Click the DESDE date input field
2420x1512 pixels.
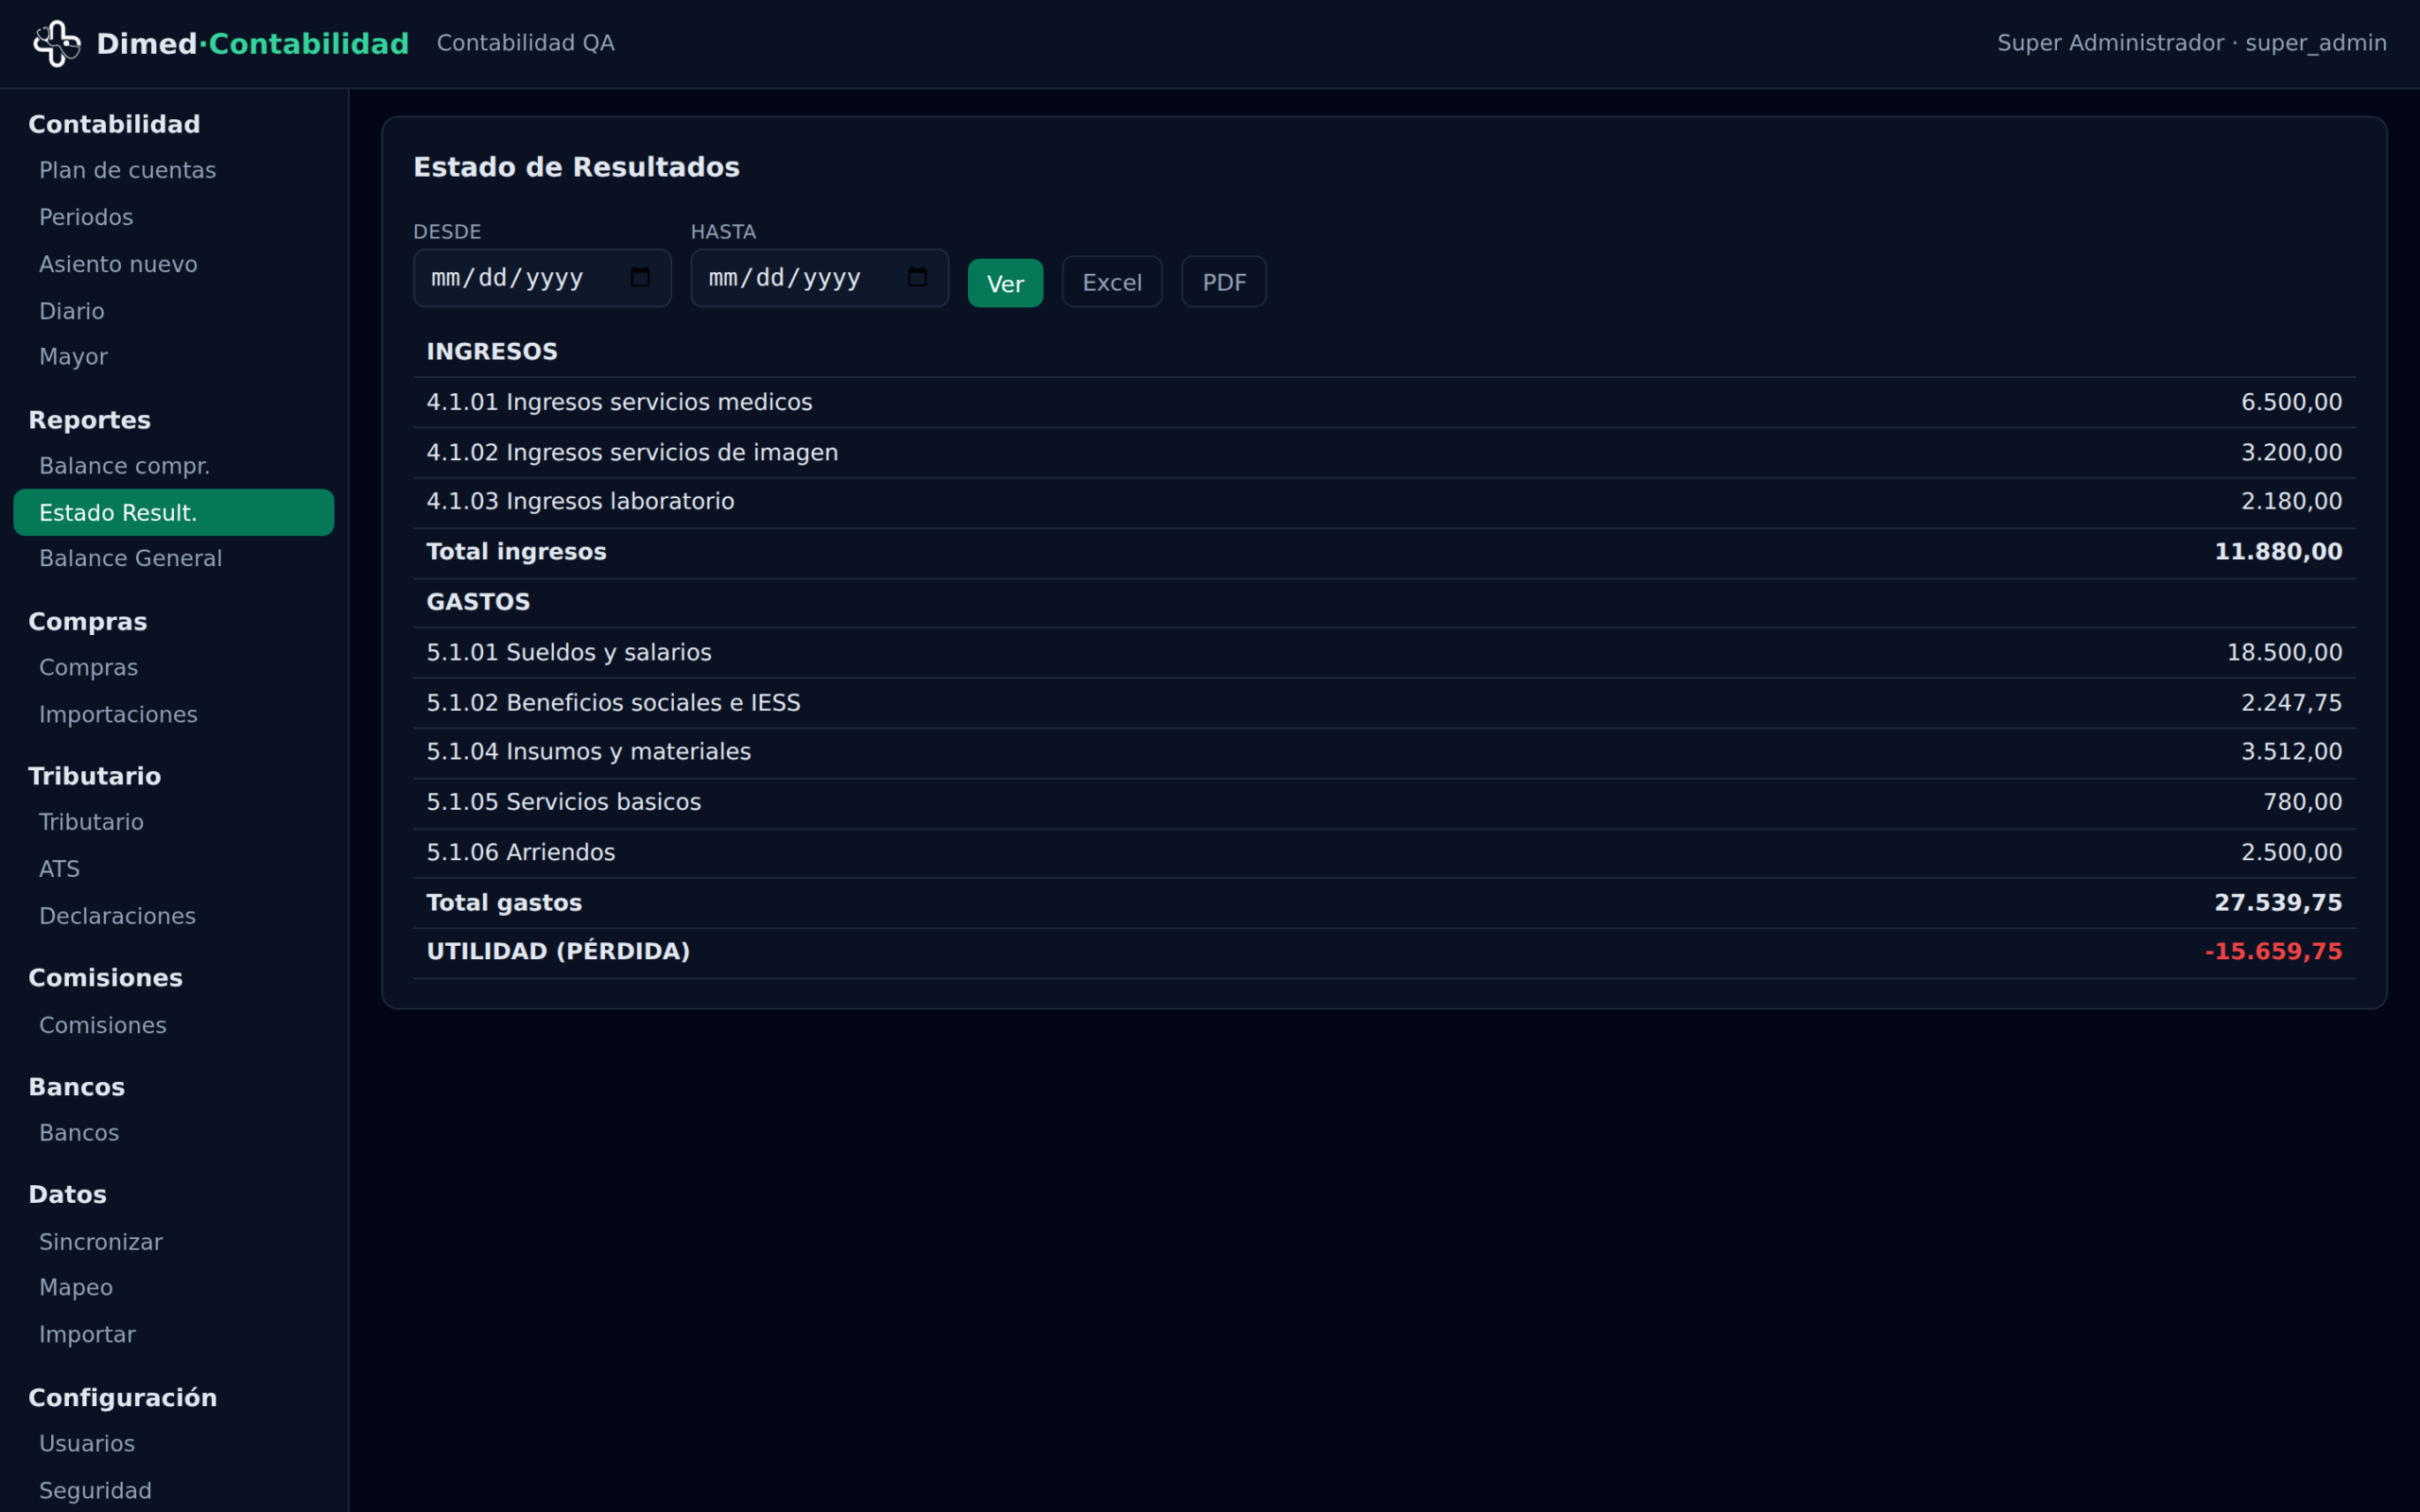[542, 278]
